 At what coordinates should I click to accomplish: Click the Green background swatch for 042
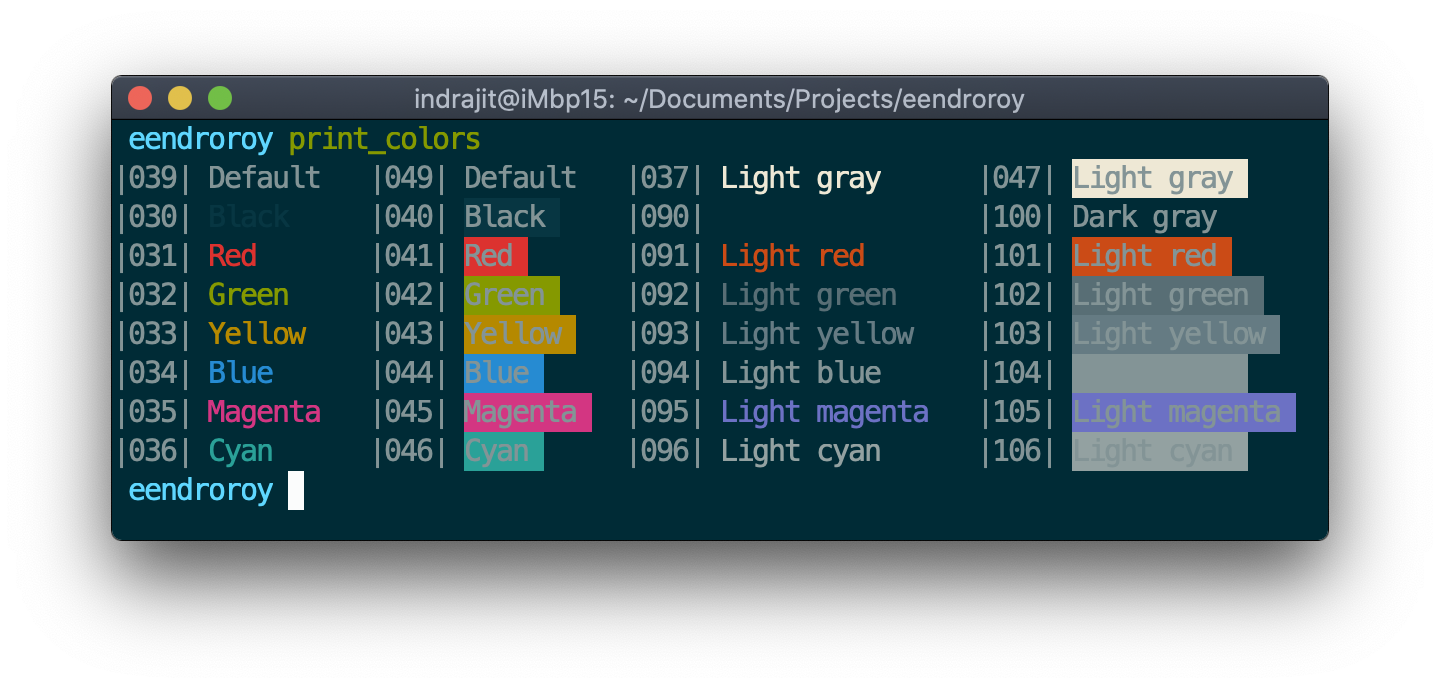coord(512,295)
